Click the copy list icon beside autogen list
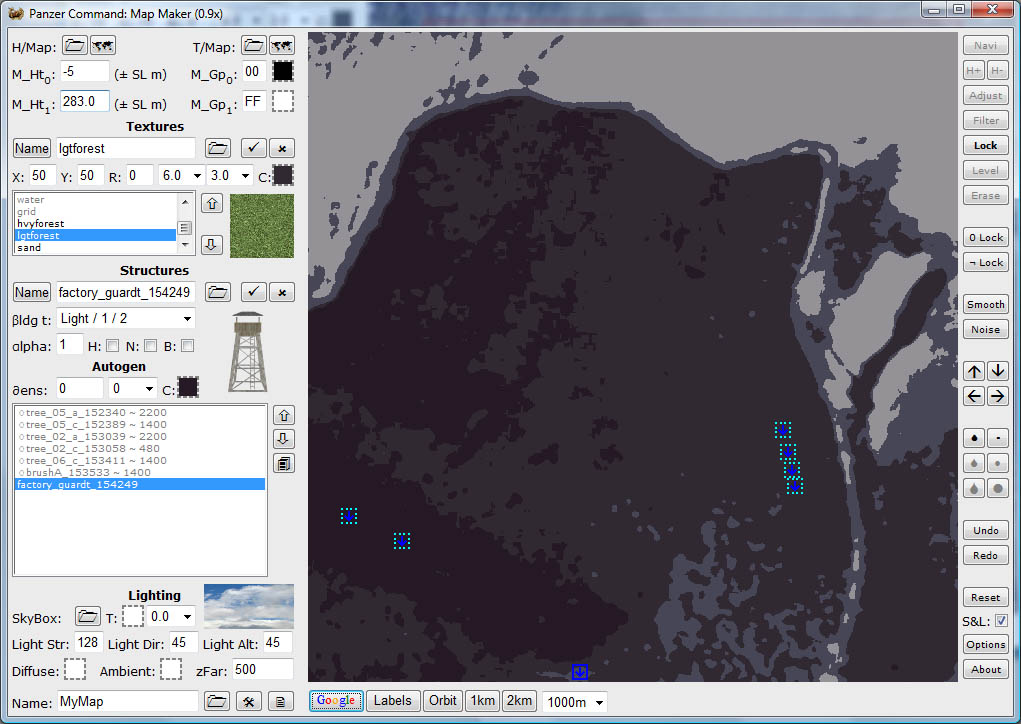1021x724 pixels. click(283, 464)
